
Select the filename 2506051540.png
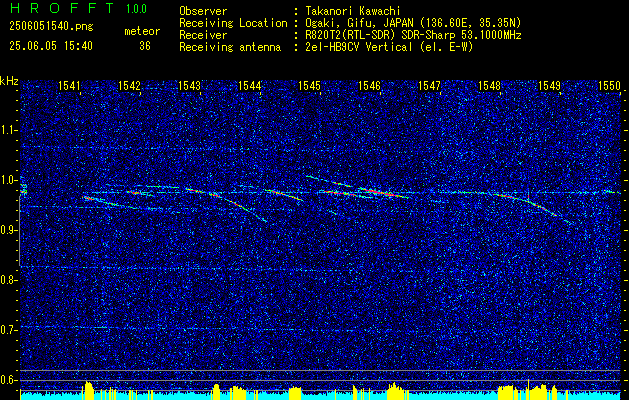51,27
